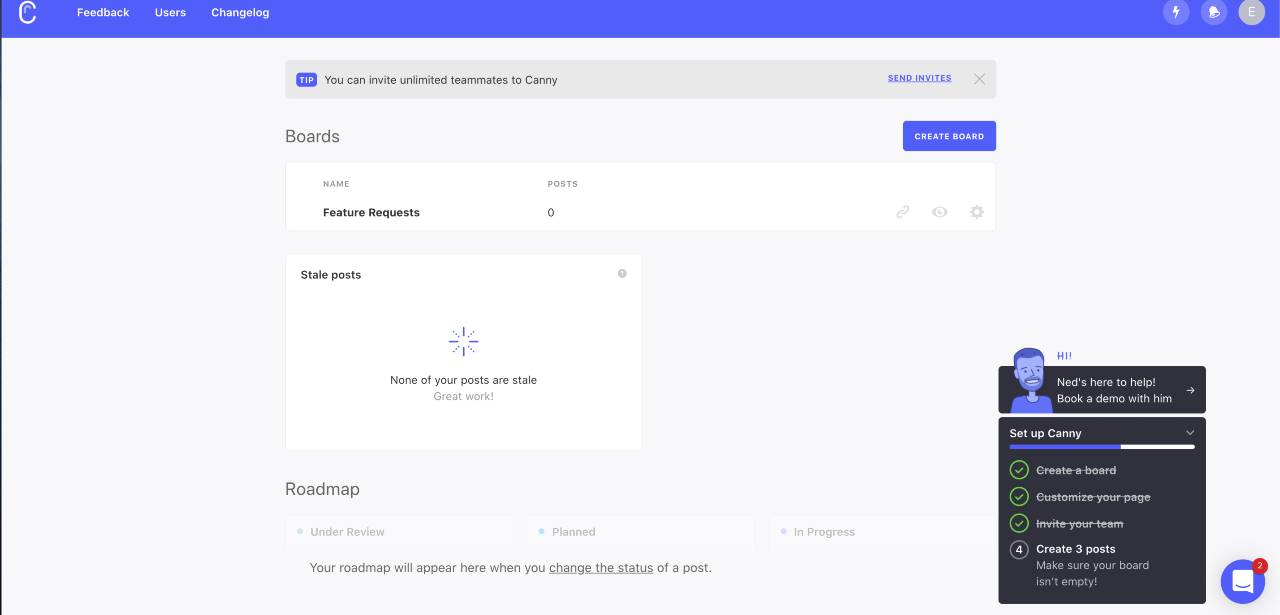The width and height of the screenshot is (1280, 615).
Task: Go to the Users tab
Action: click(170, 13)
